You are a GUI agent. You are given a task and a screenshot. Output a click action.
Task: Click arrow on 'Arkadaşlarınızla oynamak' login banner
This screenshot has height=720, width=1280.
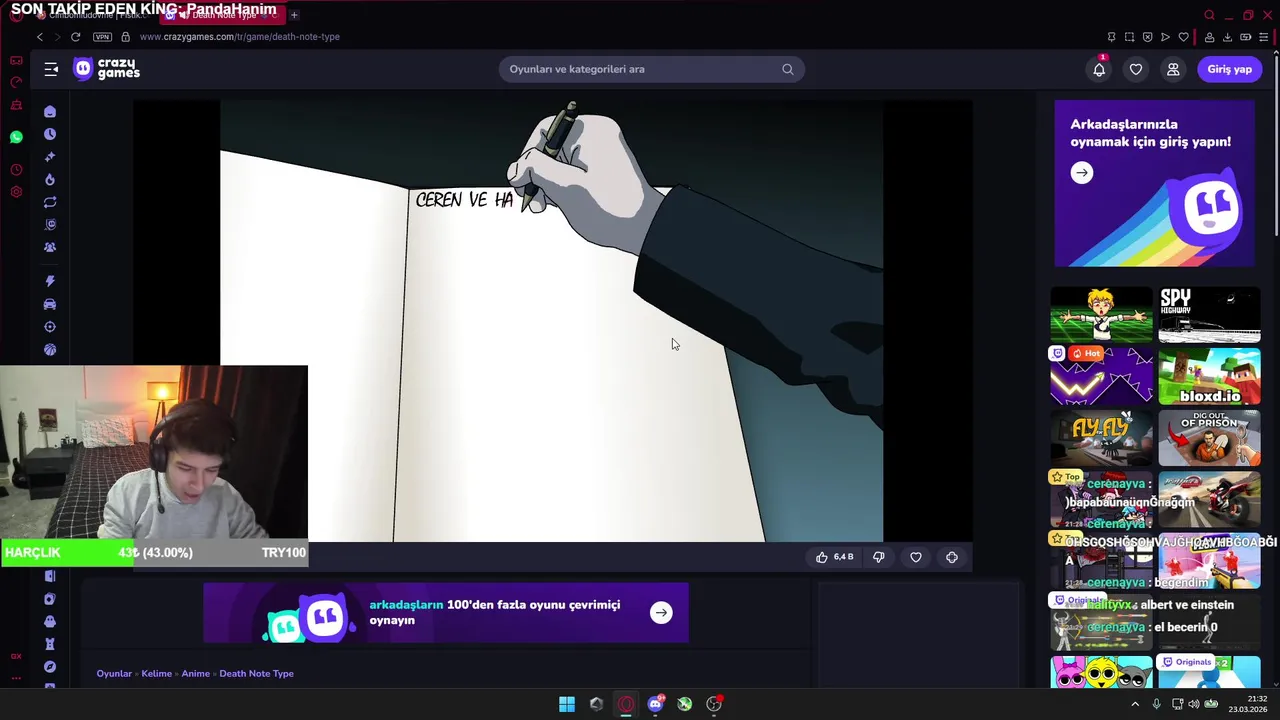coord(1082,173)
